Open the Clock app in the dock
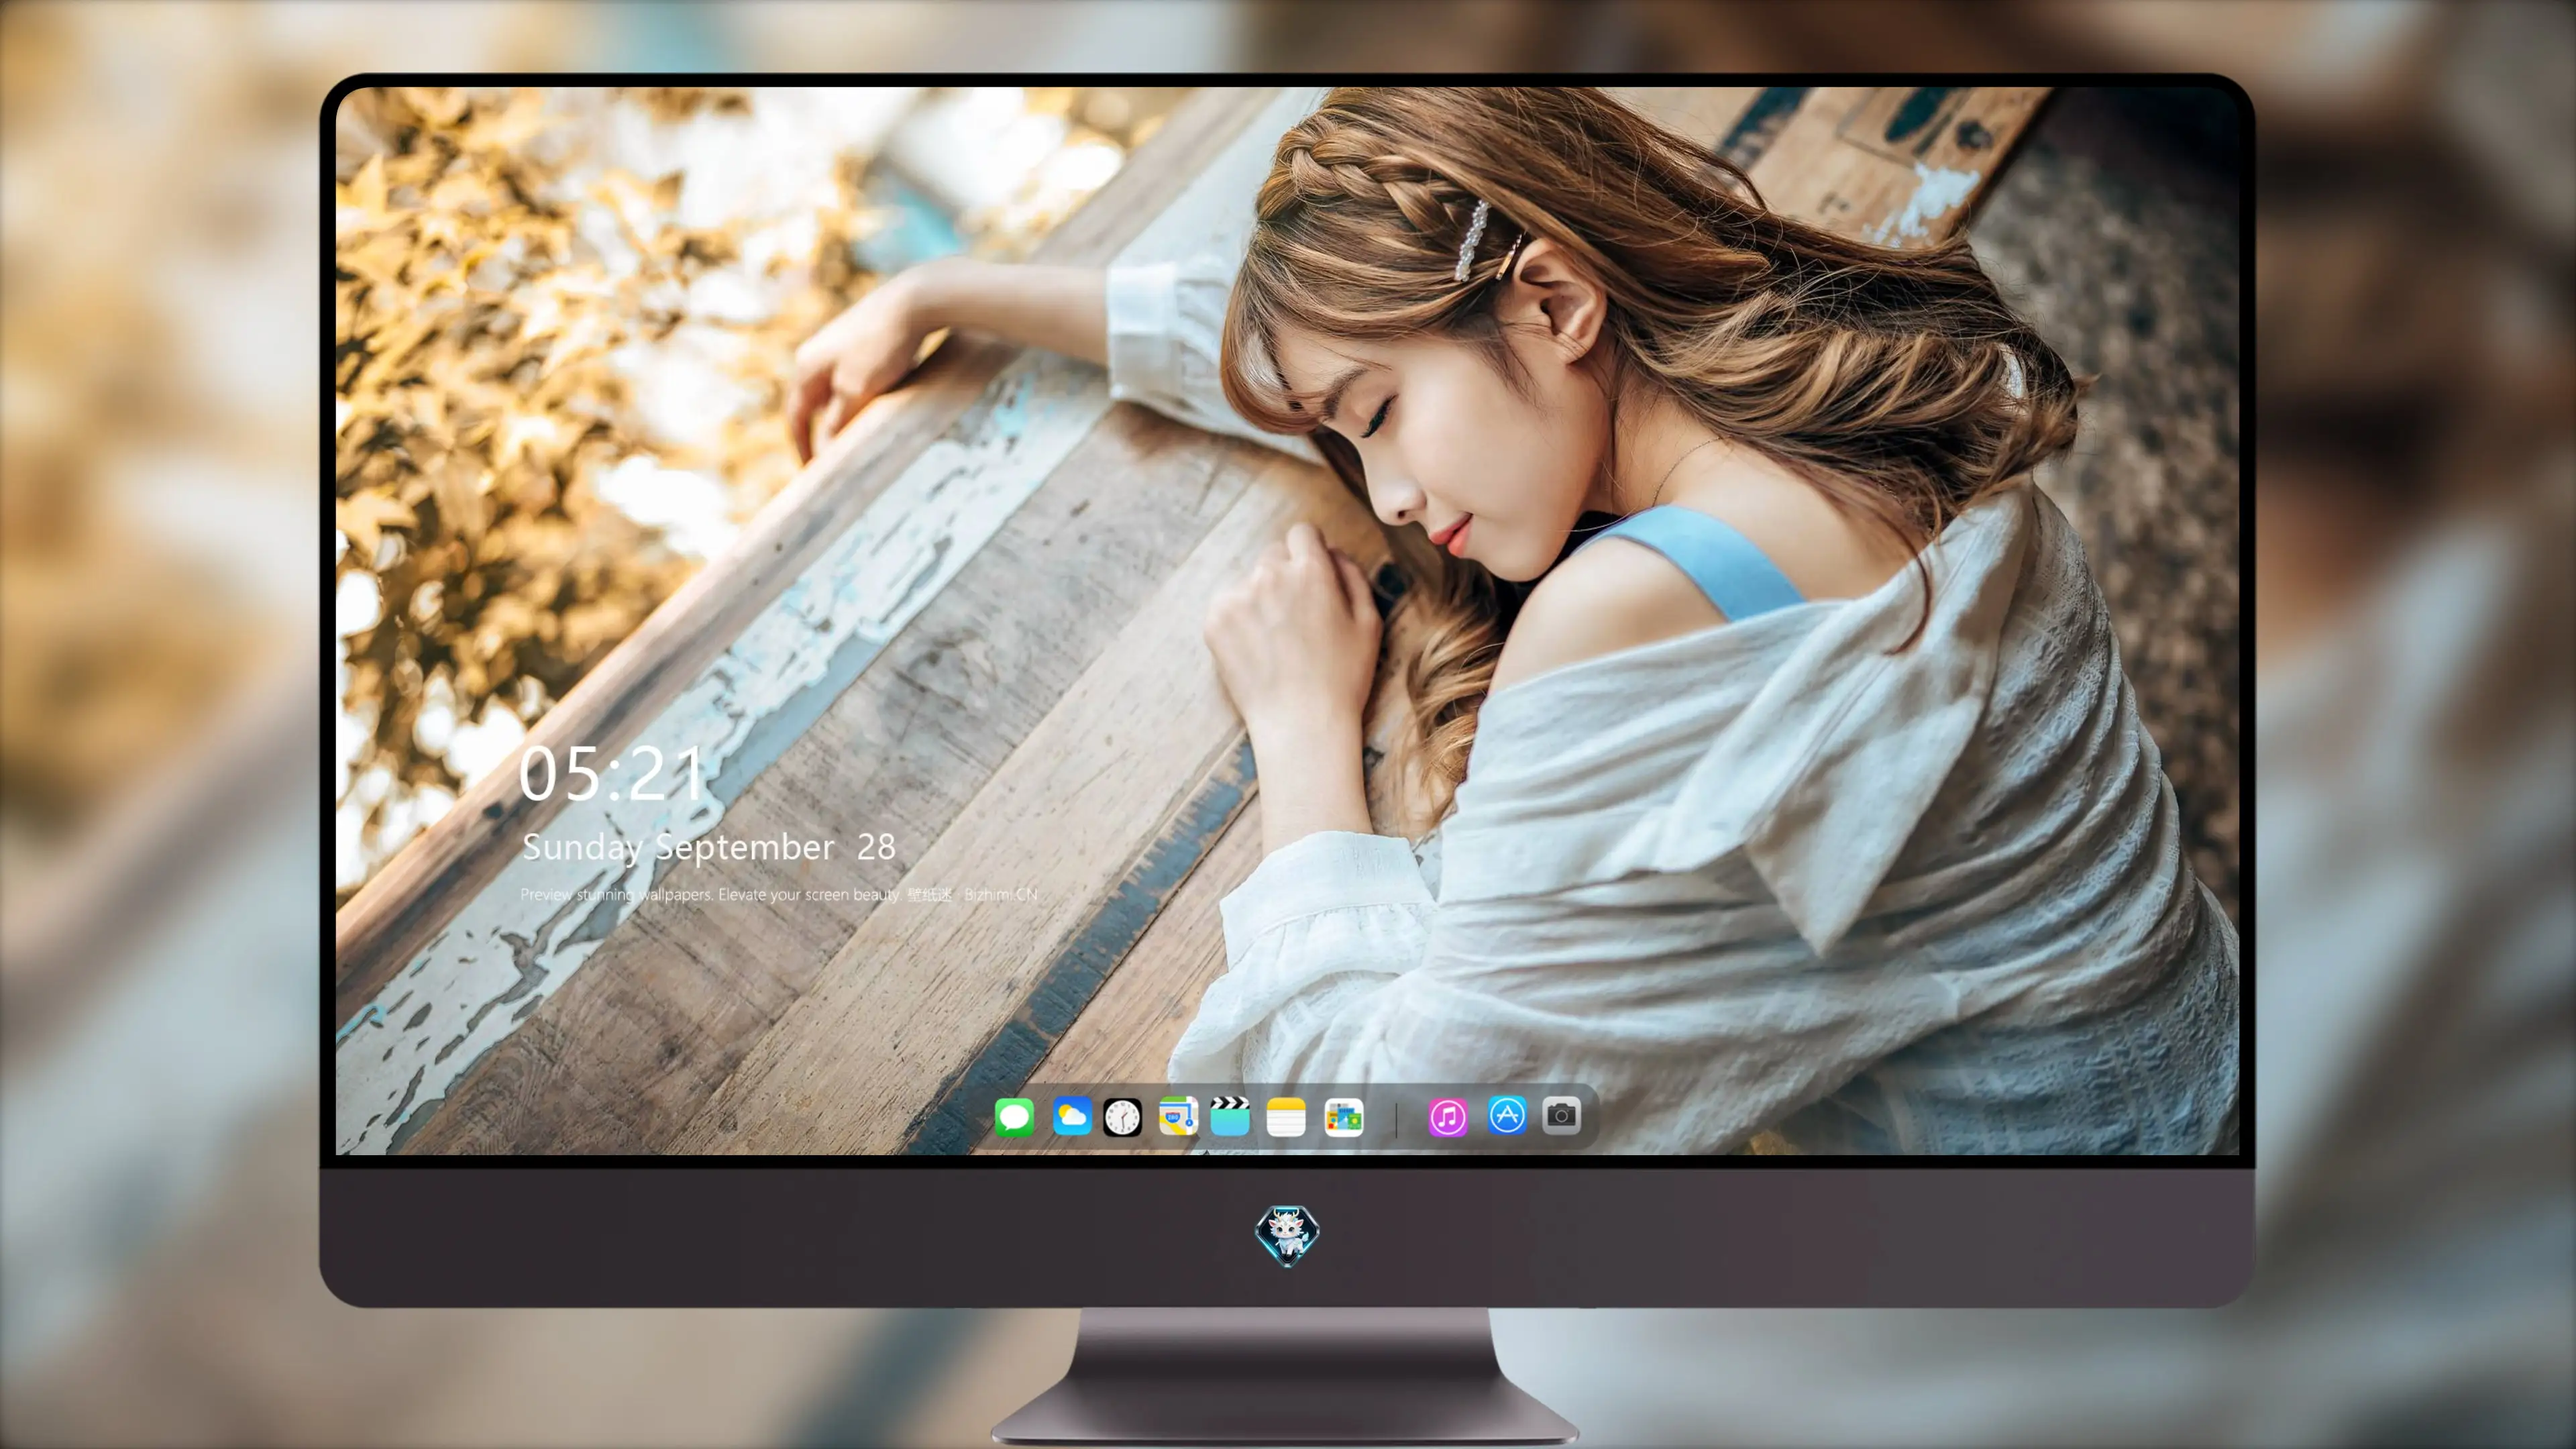Viewport: 2576px width, 1449px height. point(1122,1117)
